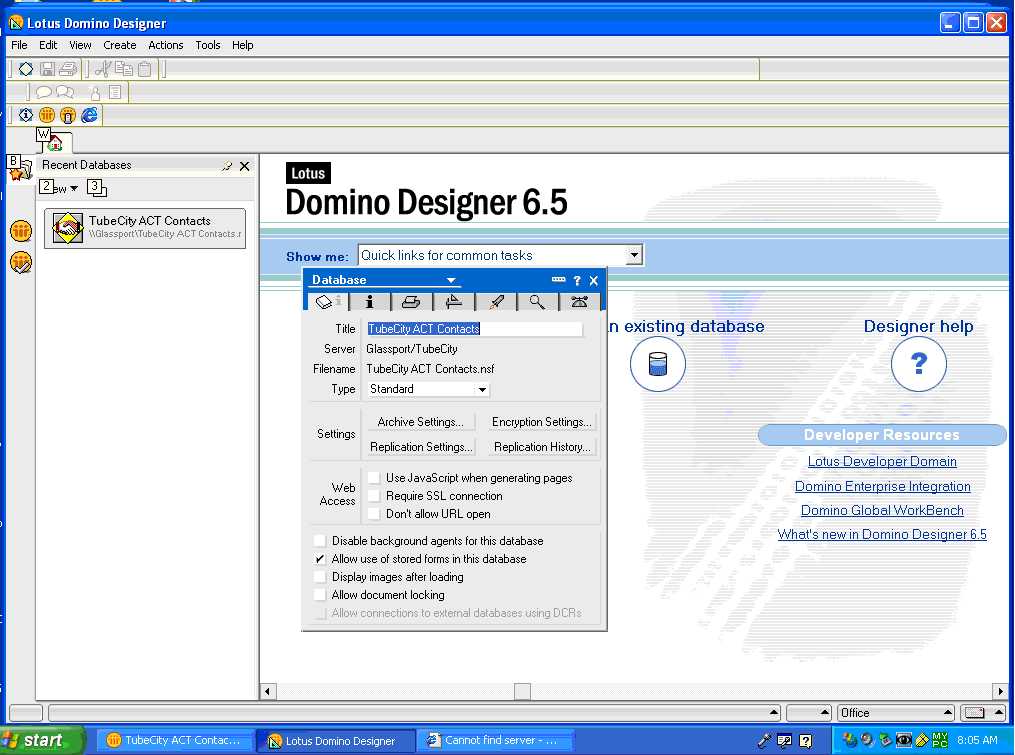Screen dimensions: 1015x755
Task: Open the star folder bookmark icon
Action: click(20, 170)
